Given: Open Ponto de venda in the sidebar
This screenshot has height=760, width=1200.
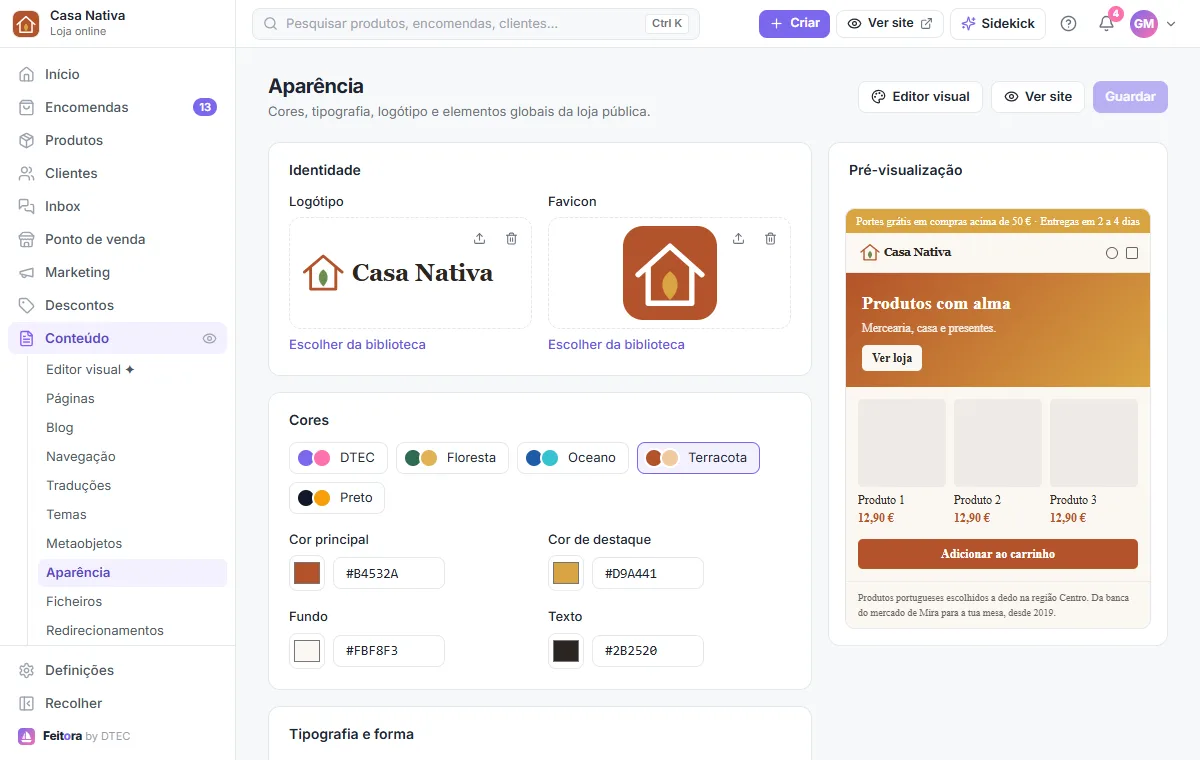Looking at the screenshot, I should (x=118, y=239).
